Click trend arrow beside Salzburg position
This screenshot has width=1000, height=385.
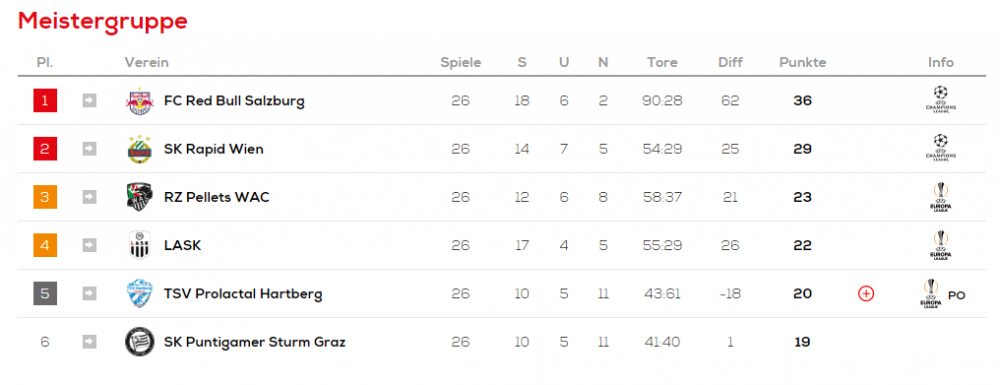coord(89,101)
